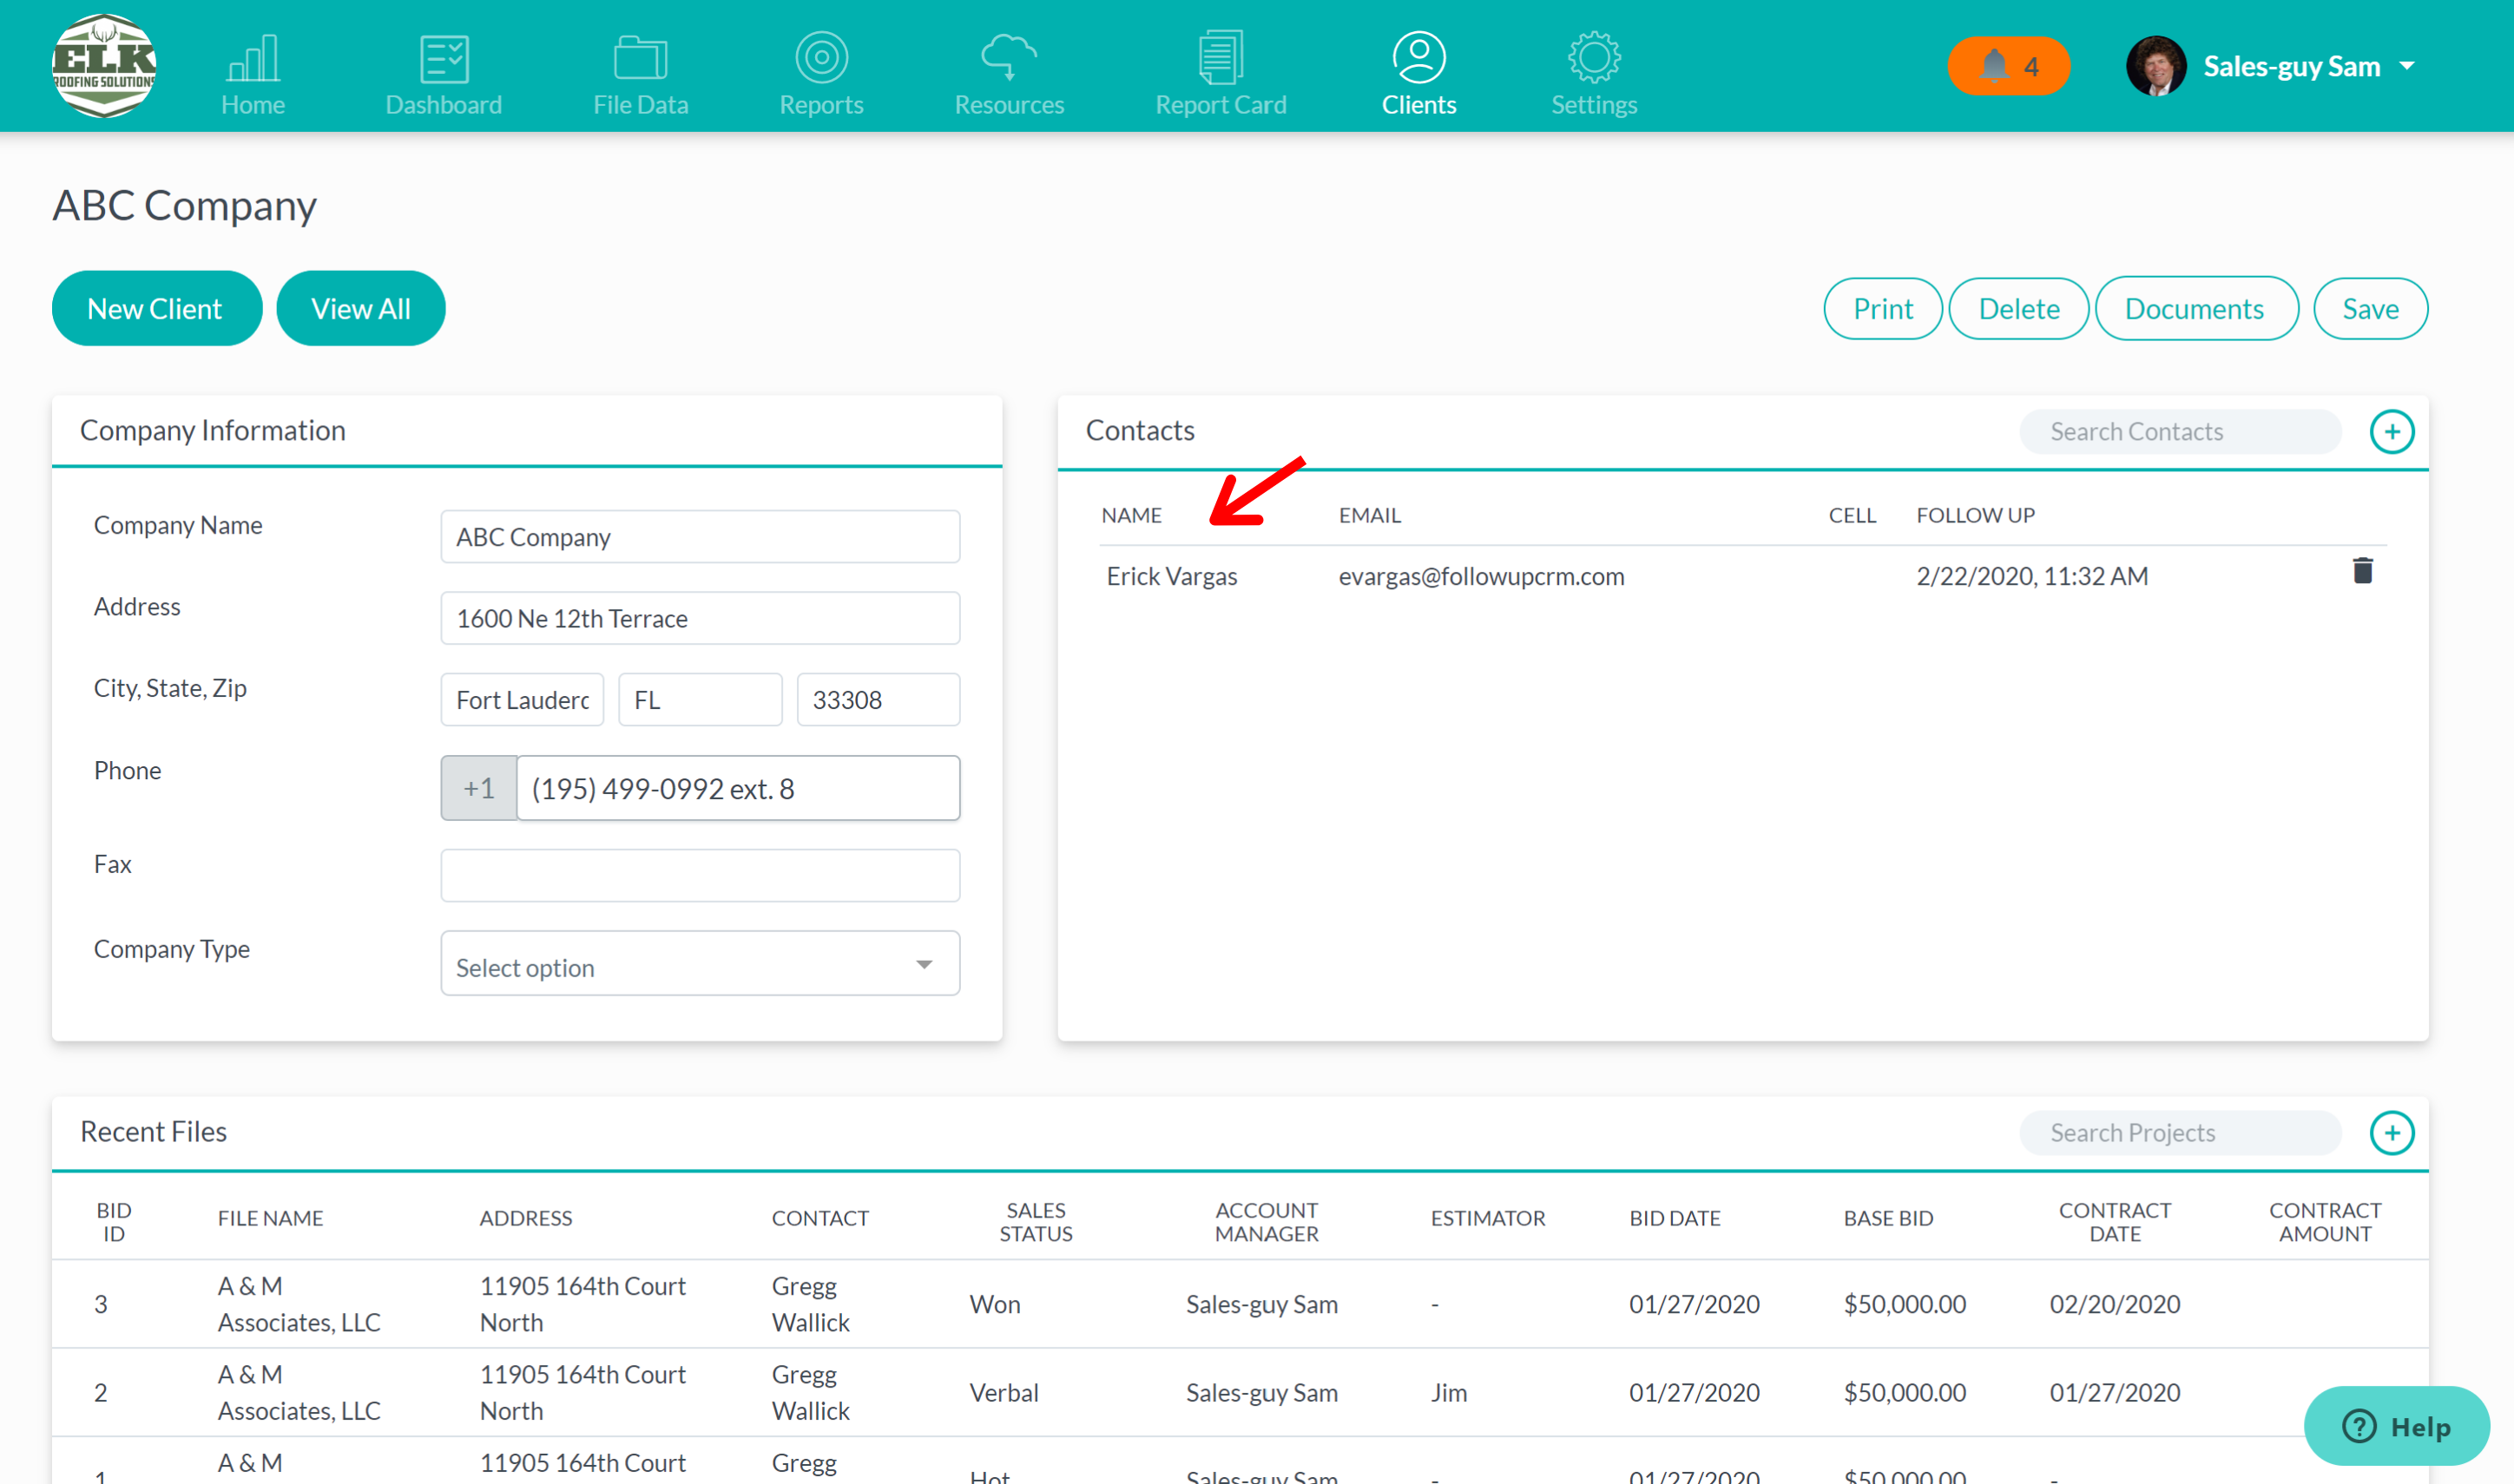Add a new project with plus icon
This screenshot has height=1484, width=2514.
2391,1133
